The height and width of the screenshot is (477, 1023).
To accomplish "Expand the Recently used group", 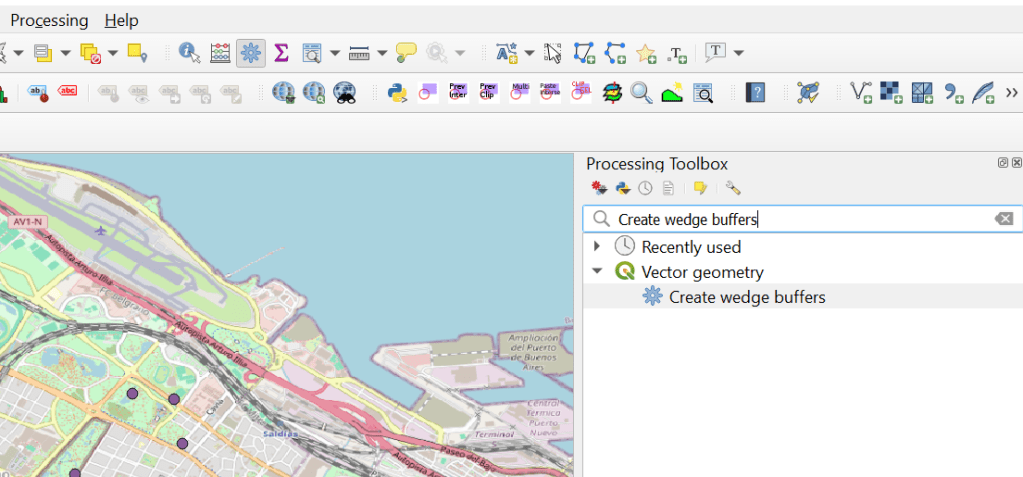I will click(598, 246).
